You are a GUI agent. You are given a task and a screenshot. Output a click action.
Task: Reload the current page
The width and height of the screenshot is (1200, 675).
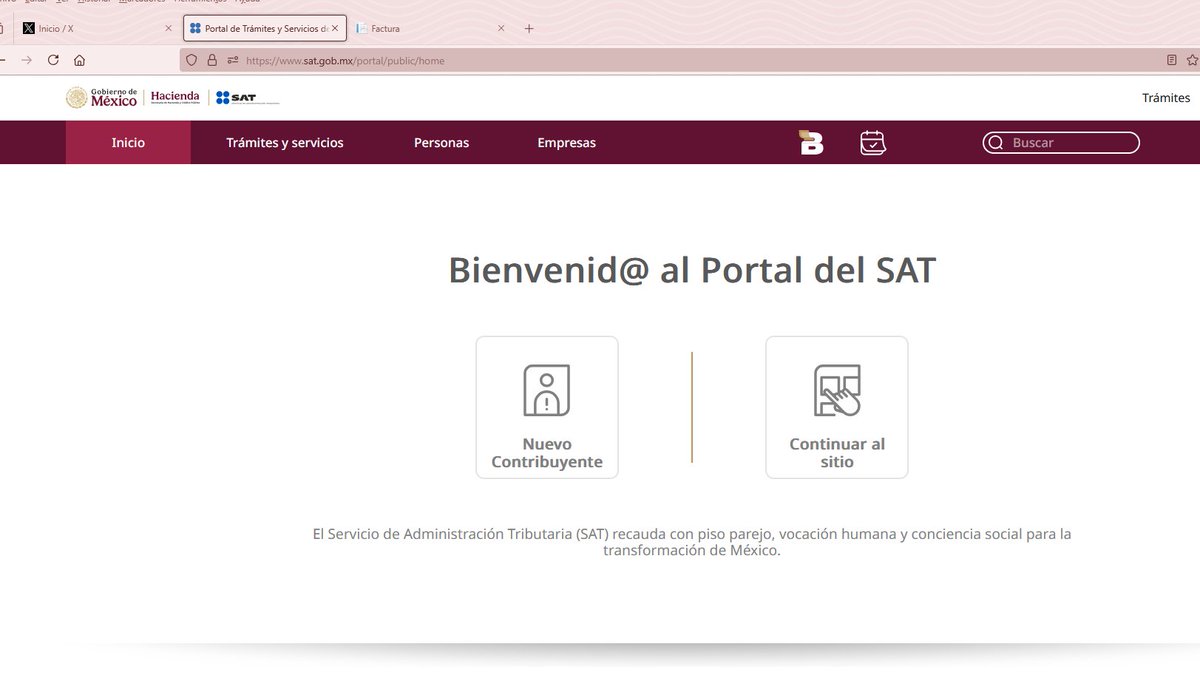click(53, 60)
